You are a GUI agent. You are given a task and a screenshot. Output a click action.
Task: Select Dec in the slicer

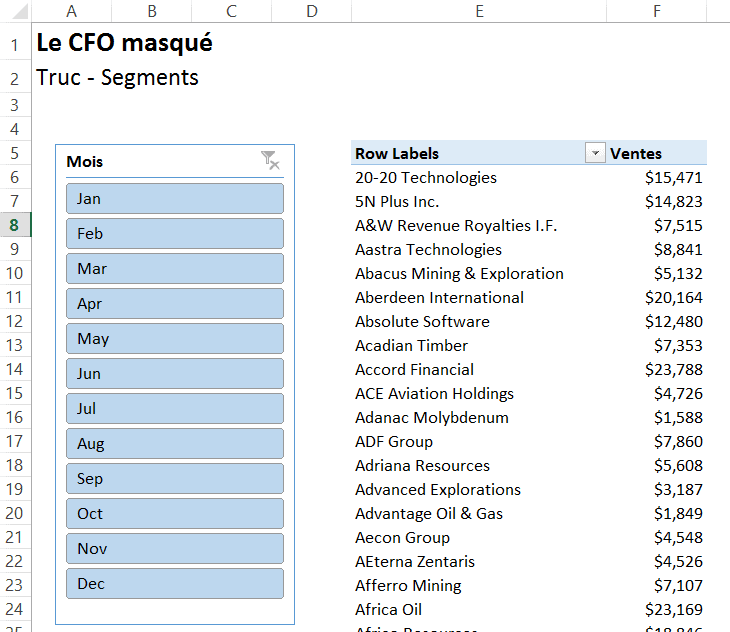pos(175,583)
